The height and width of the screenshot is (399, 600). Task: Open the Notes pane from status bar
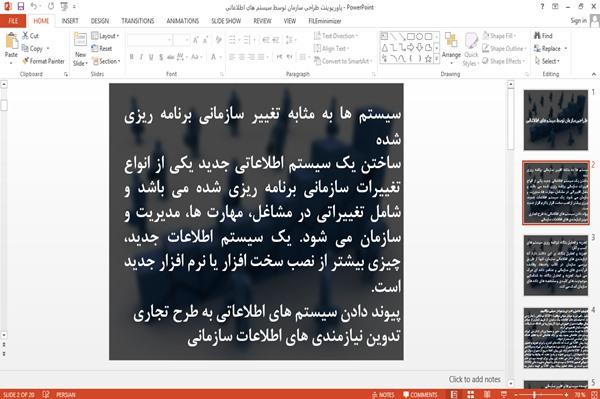coord(383,395)
